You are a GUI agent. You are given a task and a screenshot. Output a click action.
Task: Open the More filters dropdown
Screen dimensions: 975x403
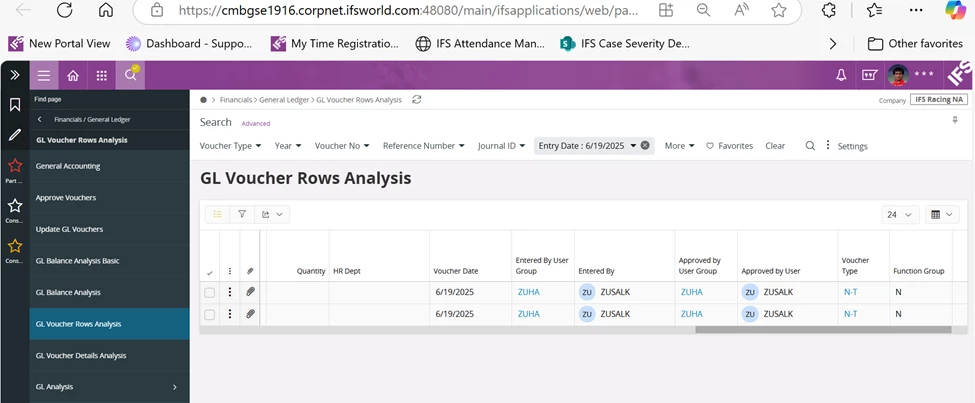(680, 146)
